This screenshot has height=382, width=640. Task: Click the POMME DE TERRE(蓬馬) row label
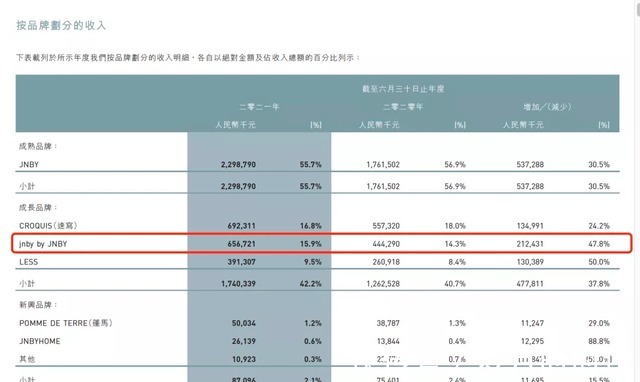coord(66,323)
